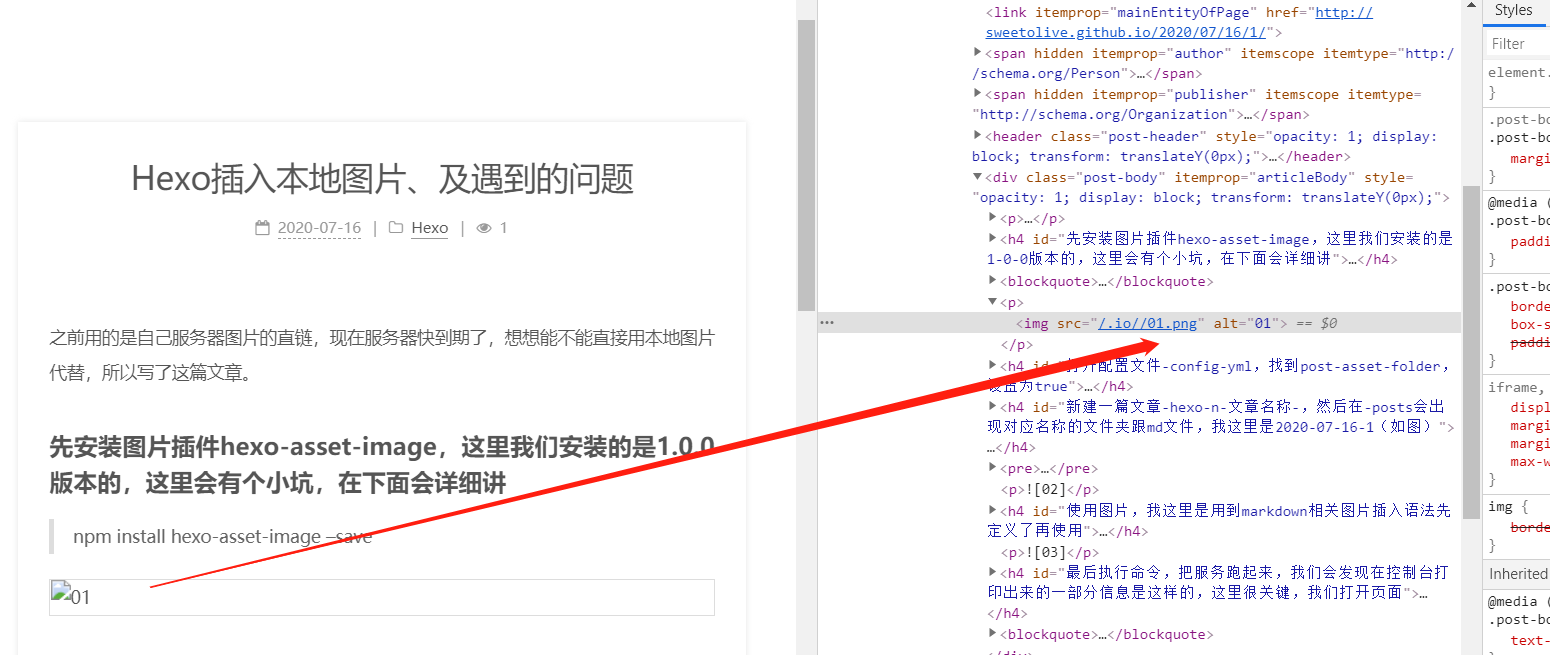The height and width of the screenshot is (655, 1550).
Task: Expand the span itemprop="author" node
Action: click(x=978, y=53)
